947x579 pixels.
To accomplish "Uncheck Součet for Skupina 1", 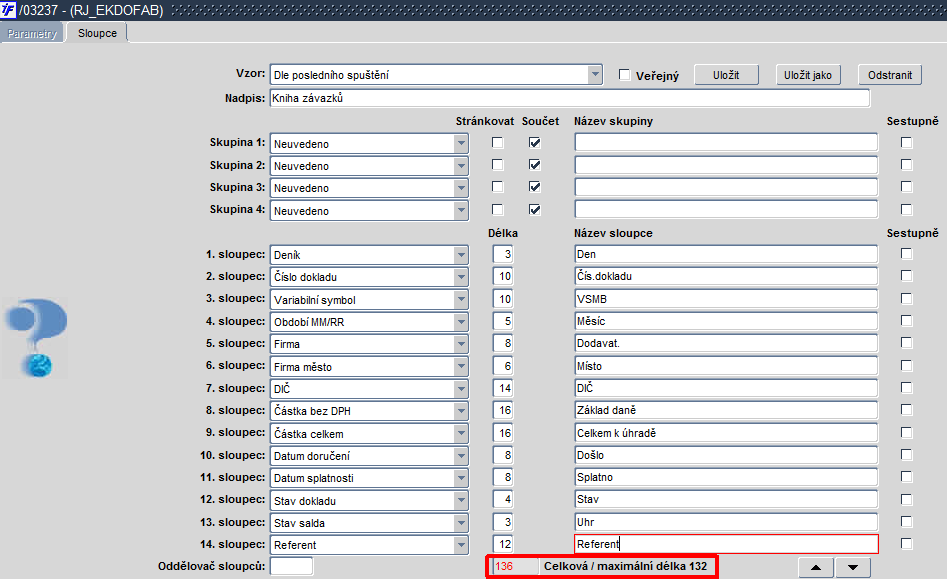I will click(534, 142).
